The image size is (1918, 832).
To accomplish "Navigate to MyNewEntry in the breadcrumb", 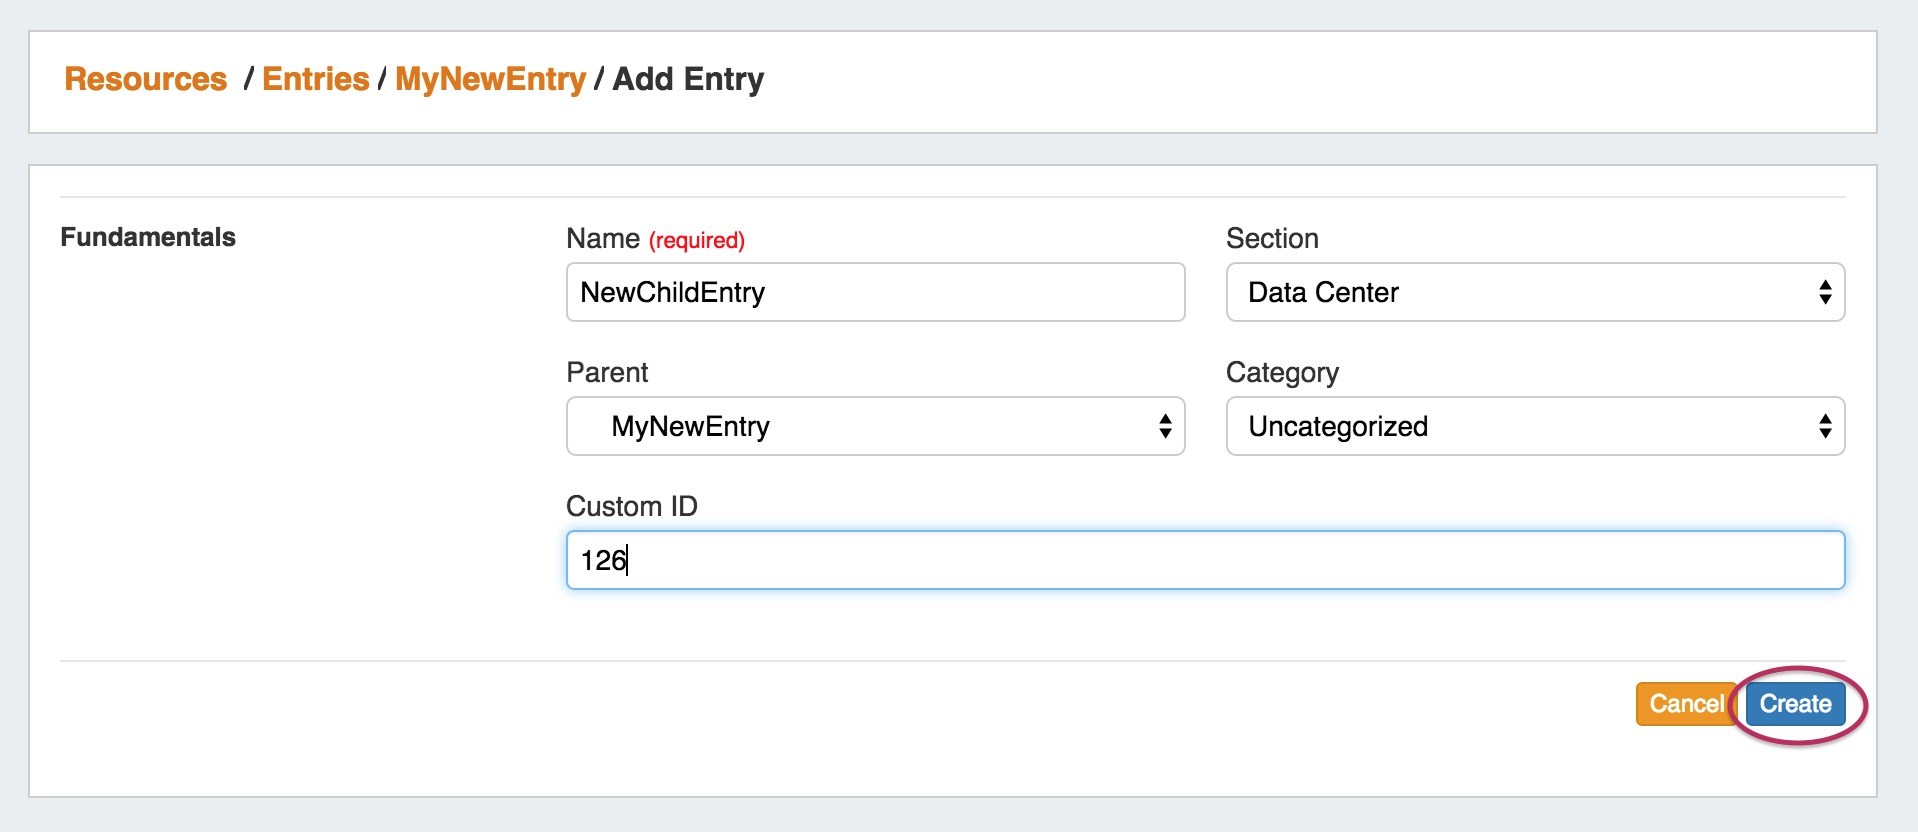I will click(x=490, y=79).
